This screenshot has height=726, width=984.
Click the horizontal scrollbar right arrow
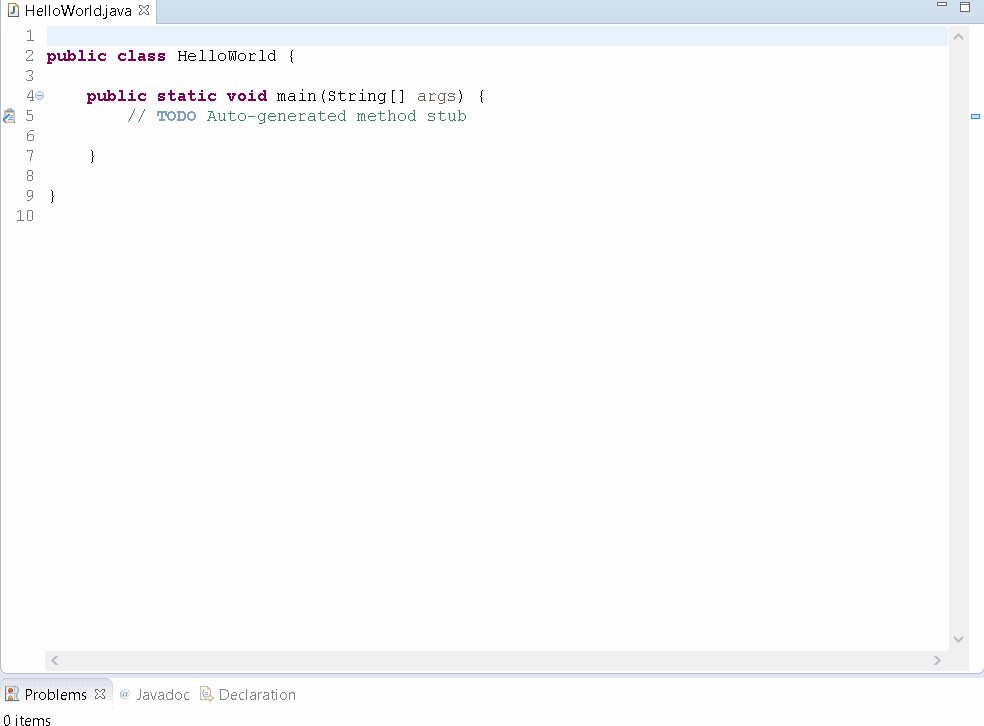click(x=937, y=660)
